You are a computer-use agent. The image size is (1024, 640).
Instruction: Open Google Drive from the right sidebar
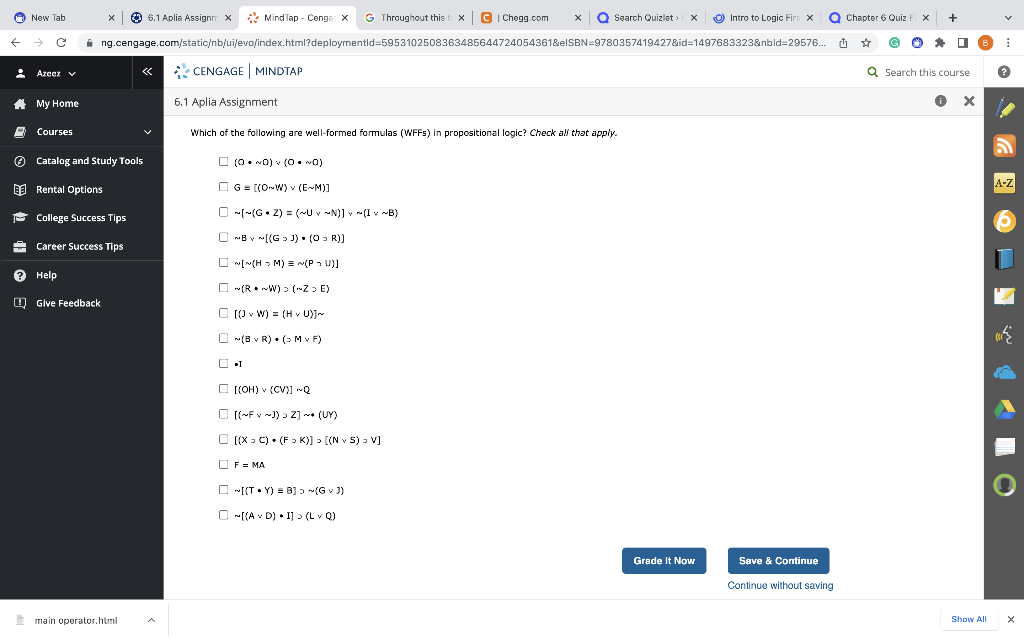(1004, 409)
